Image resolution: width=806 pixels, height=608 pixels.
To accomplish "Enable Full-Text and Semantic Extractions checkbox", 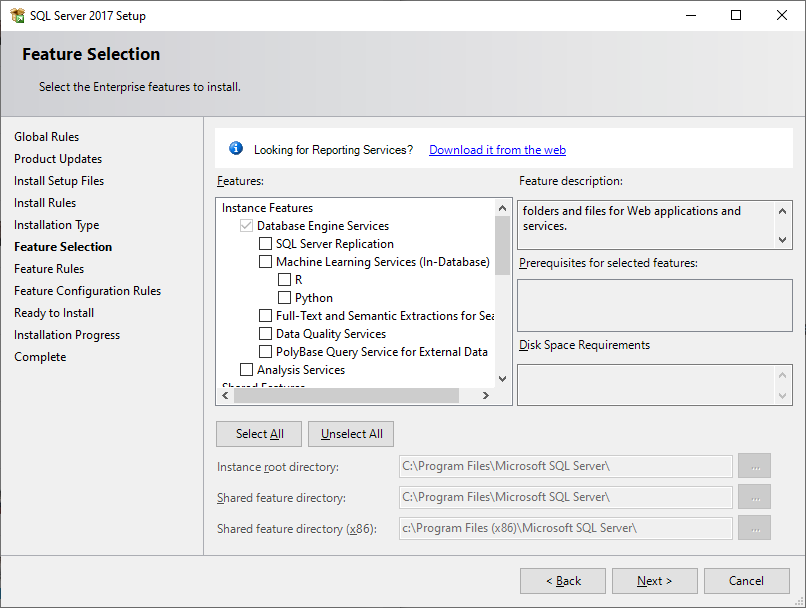I will pyautogui.click(x=265, y=316).
